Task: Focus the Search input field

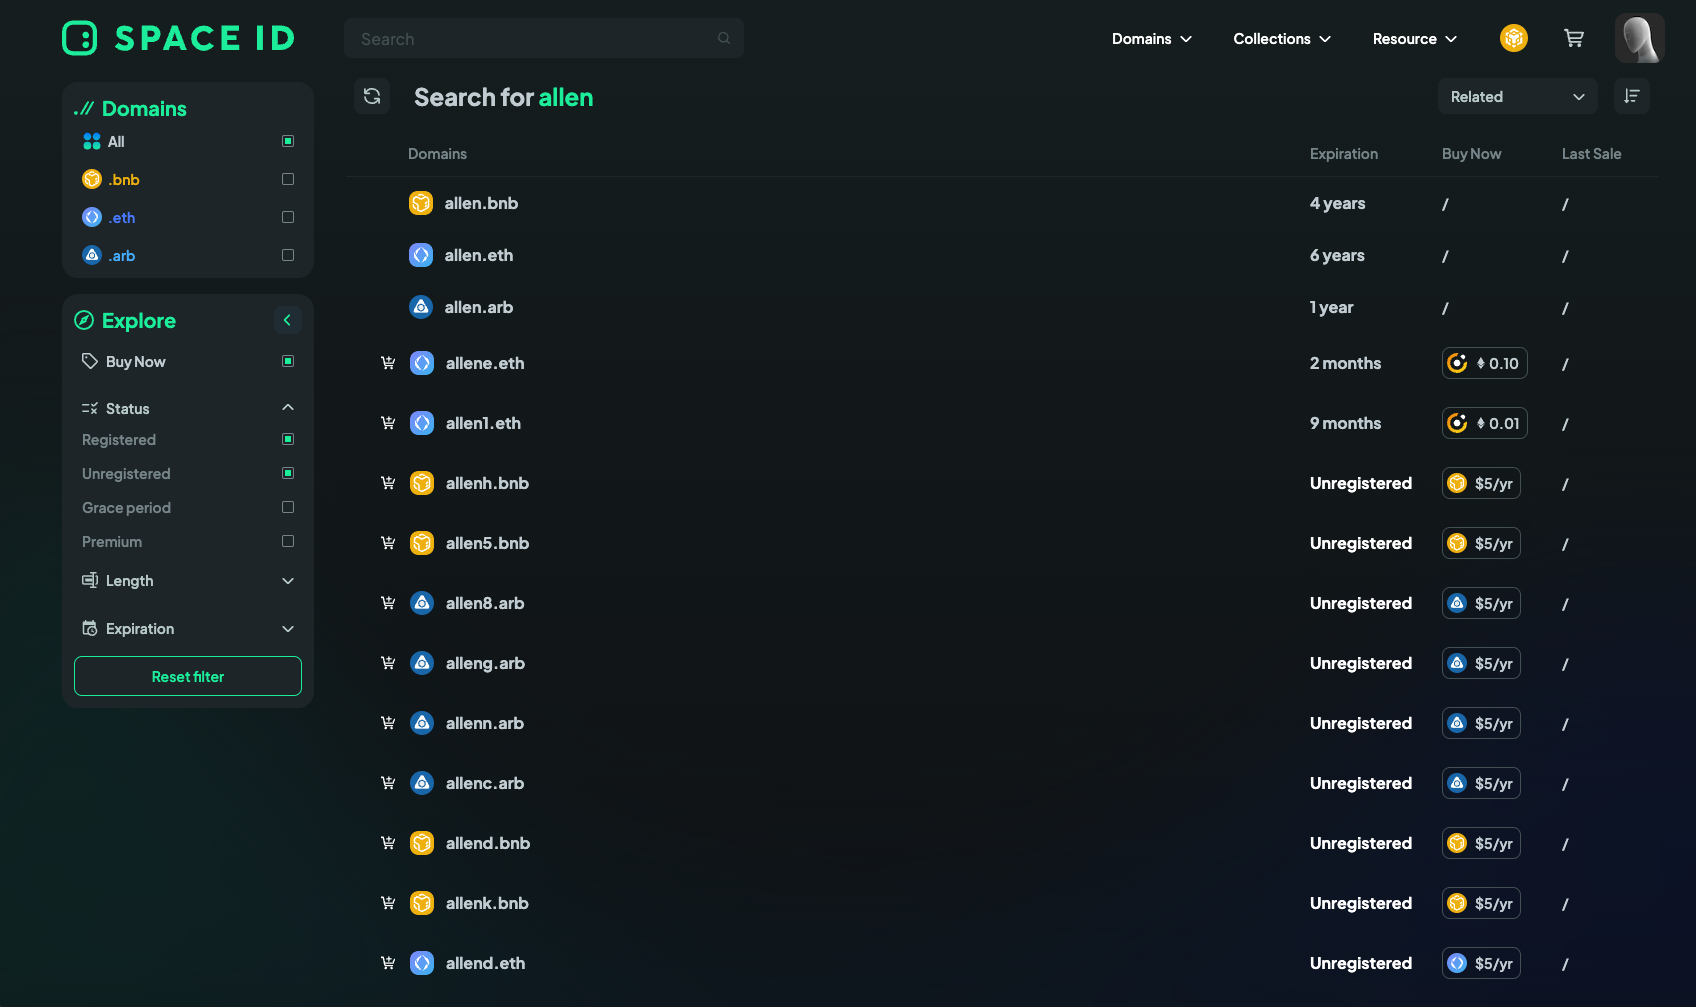Action: (537, 38)
